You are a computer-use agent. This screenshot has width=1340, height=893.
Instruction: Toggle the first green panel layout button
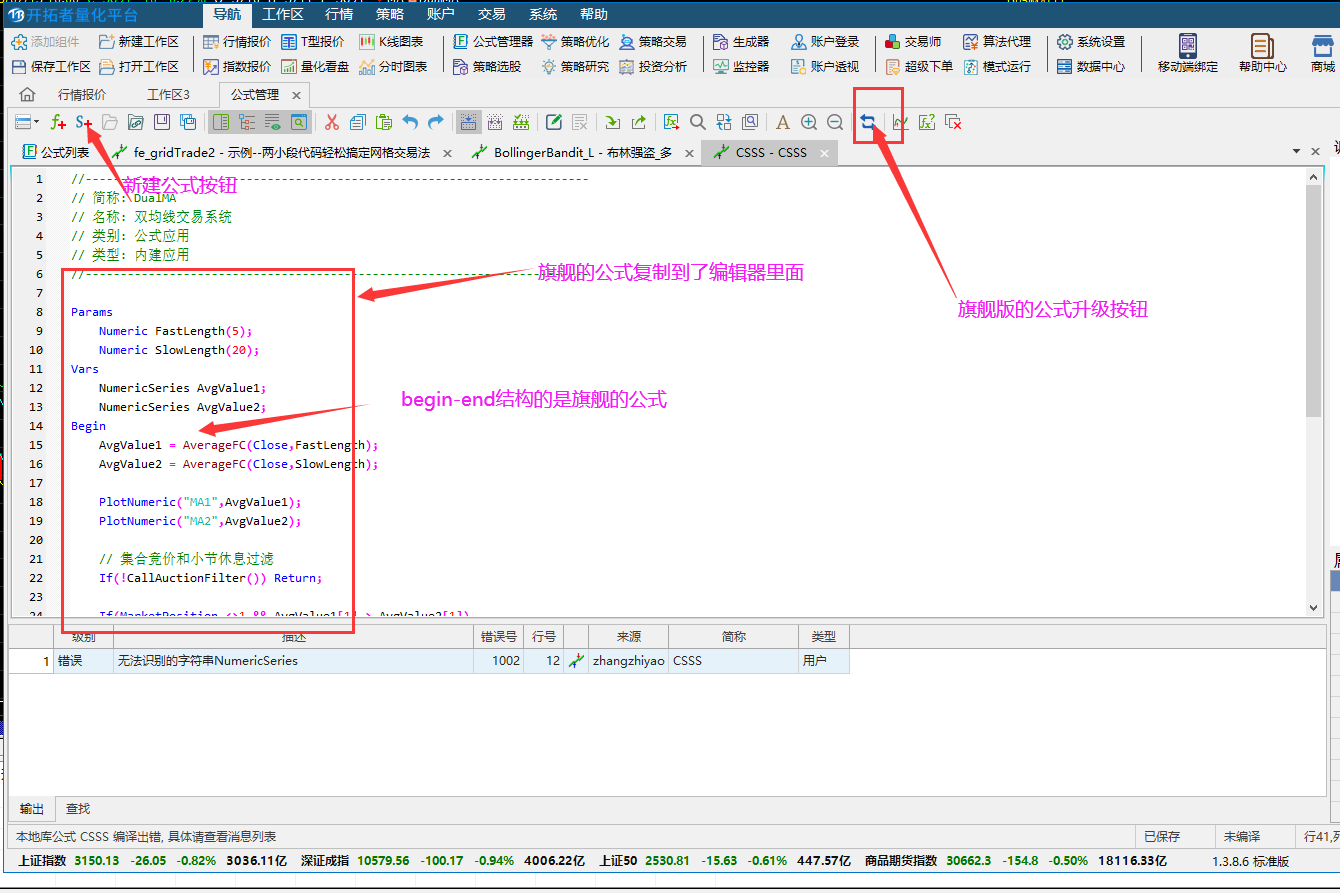click(221, 122)
